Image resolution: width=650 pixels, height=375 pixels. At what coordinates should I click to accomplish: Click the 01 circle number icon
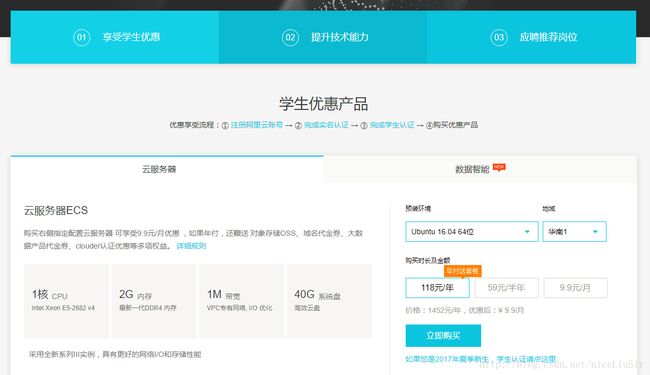pos(82,38)
